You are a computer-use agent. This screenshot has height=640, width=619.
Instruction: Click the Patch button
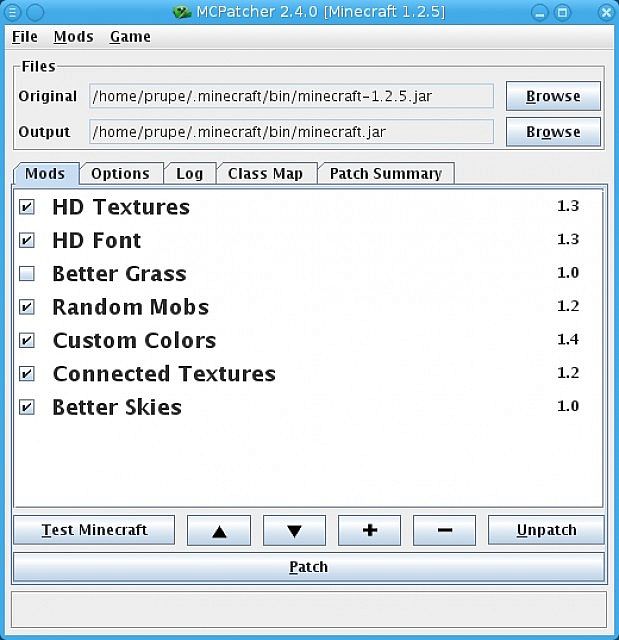[x=308, y=567]
